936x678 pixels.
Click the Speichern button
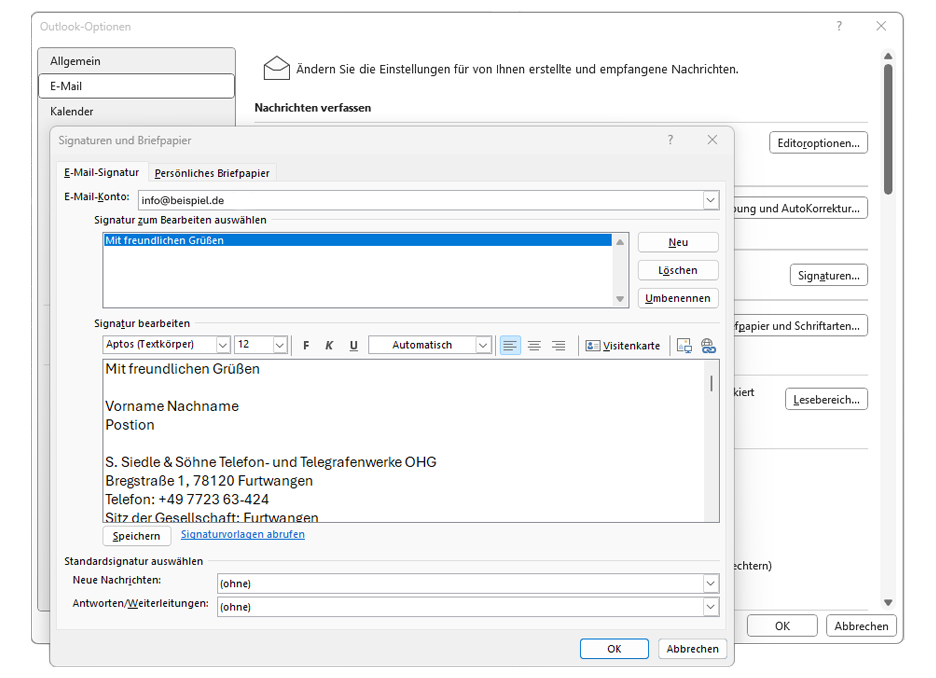pos(136,536)
